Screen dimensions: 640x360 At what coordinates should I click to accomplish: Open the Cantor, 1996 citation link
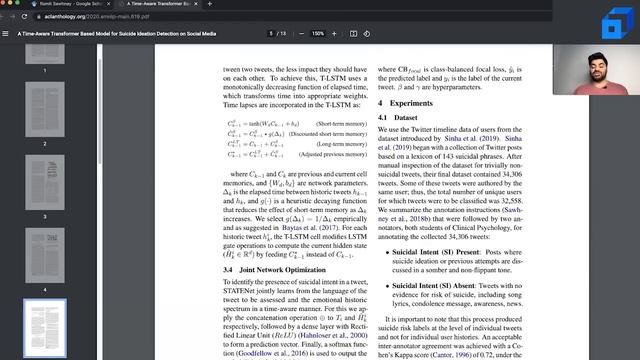click(451, 355)
